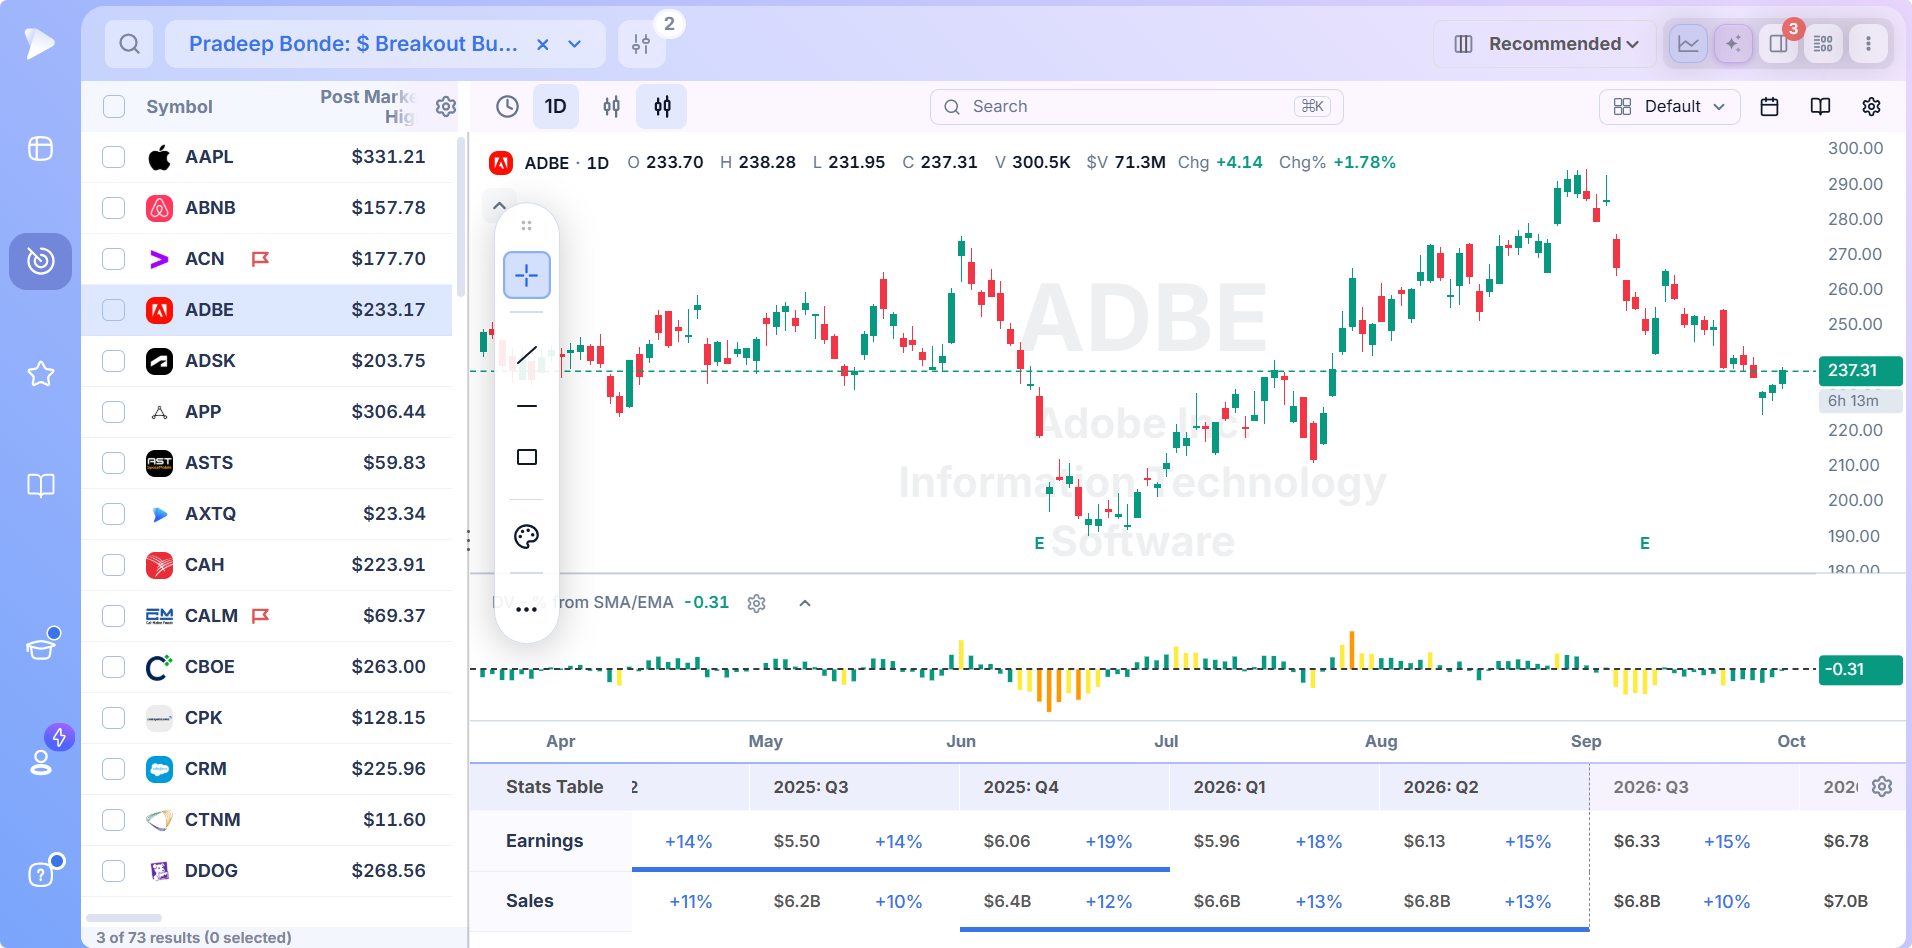Open the clock history icon
This screenshot has height=948, width=1912.
[x=508, y=106]
